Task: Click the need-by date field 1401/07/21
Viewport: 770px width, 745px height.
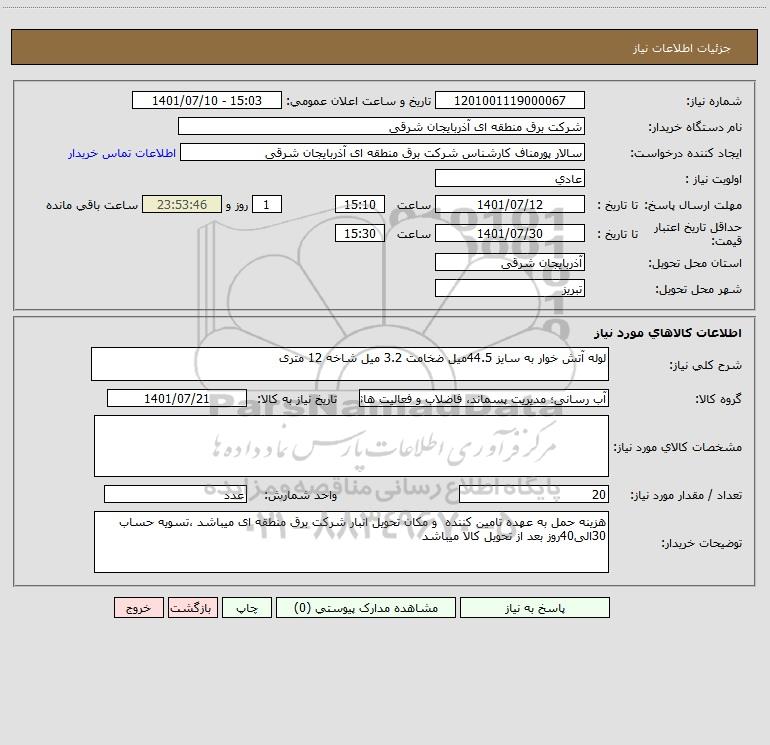Action: (177, 398)
